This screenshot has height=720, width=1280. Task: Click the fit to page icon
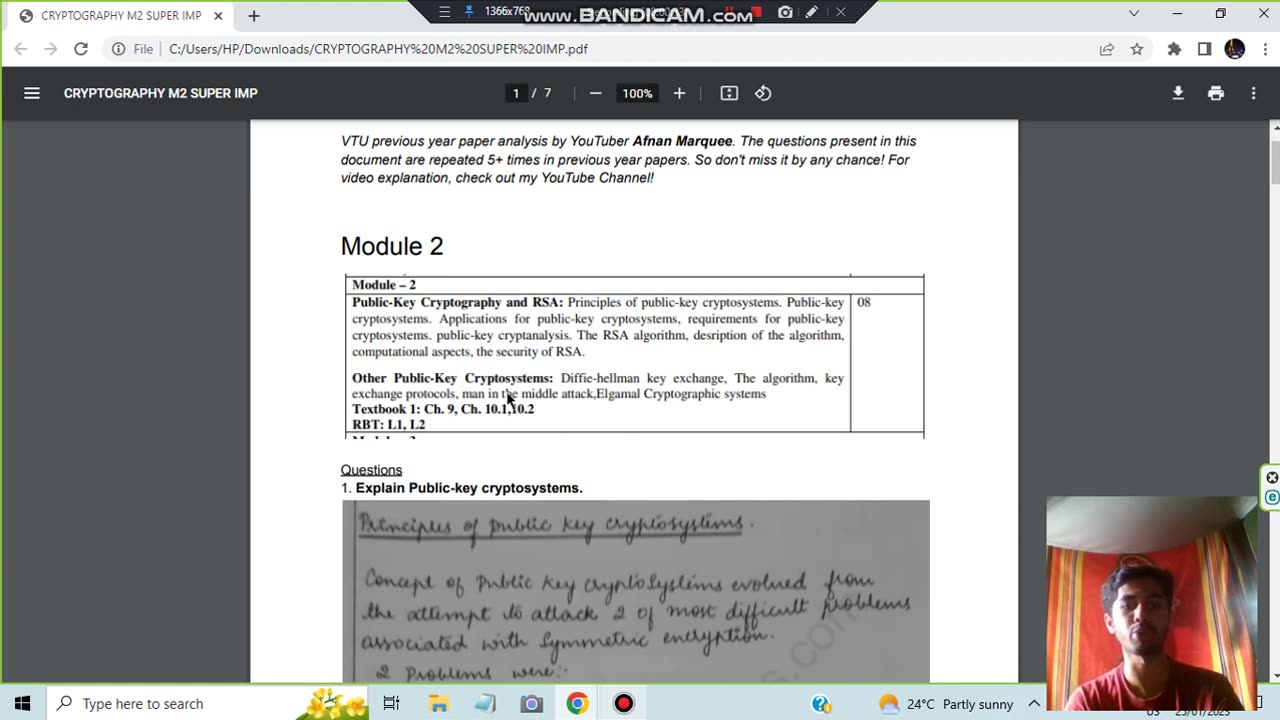(x=729, y=93)
